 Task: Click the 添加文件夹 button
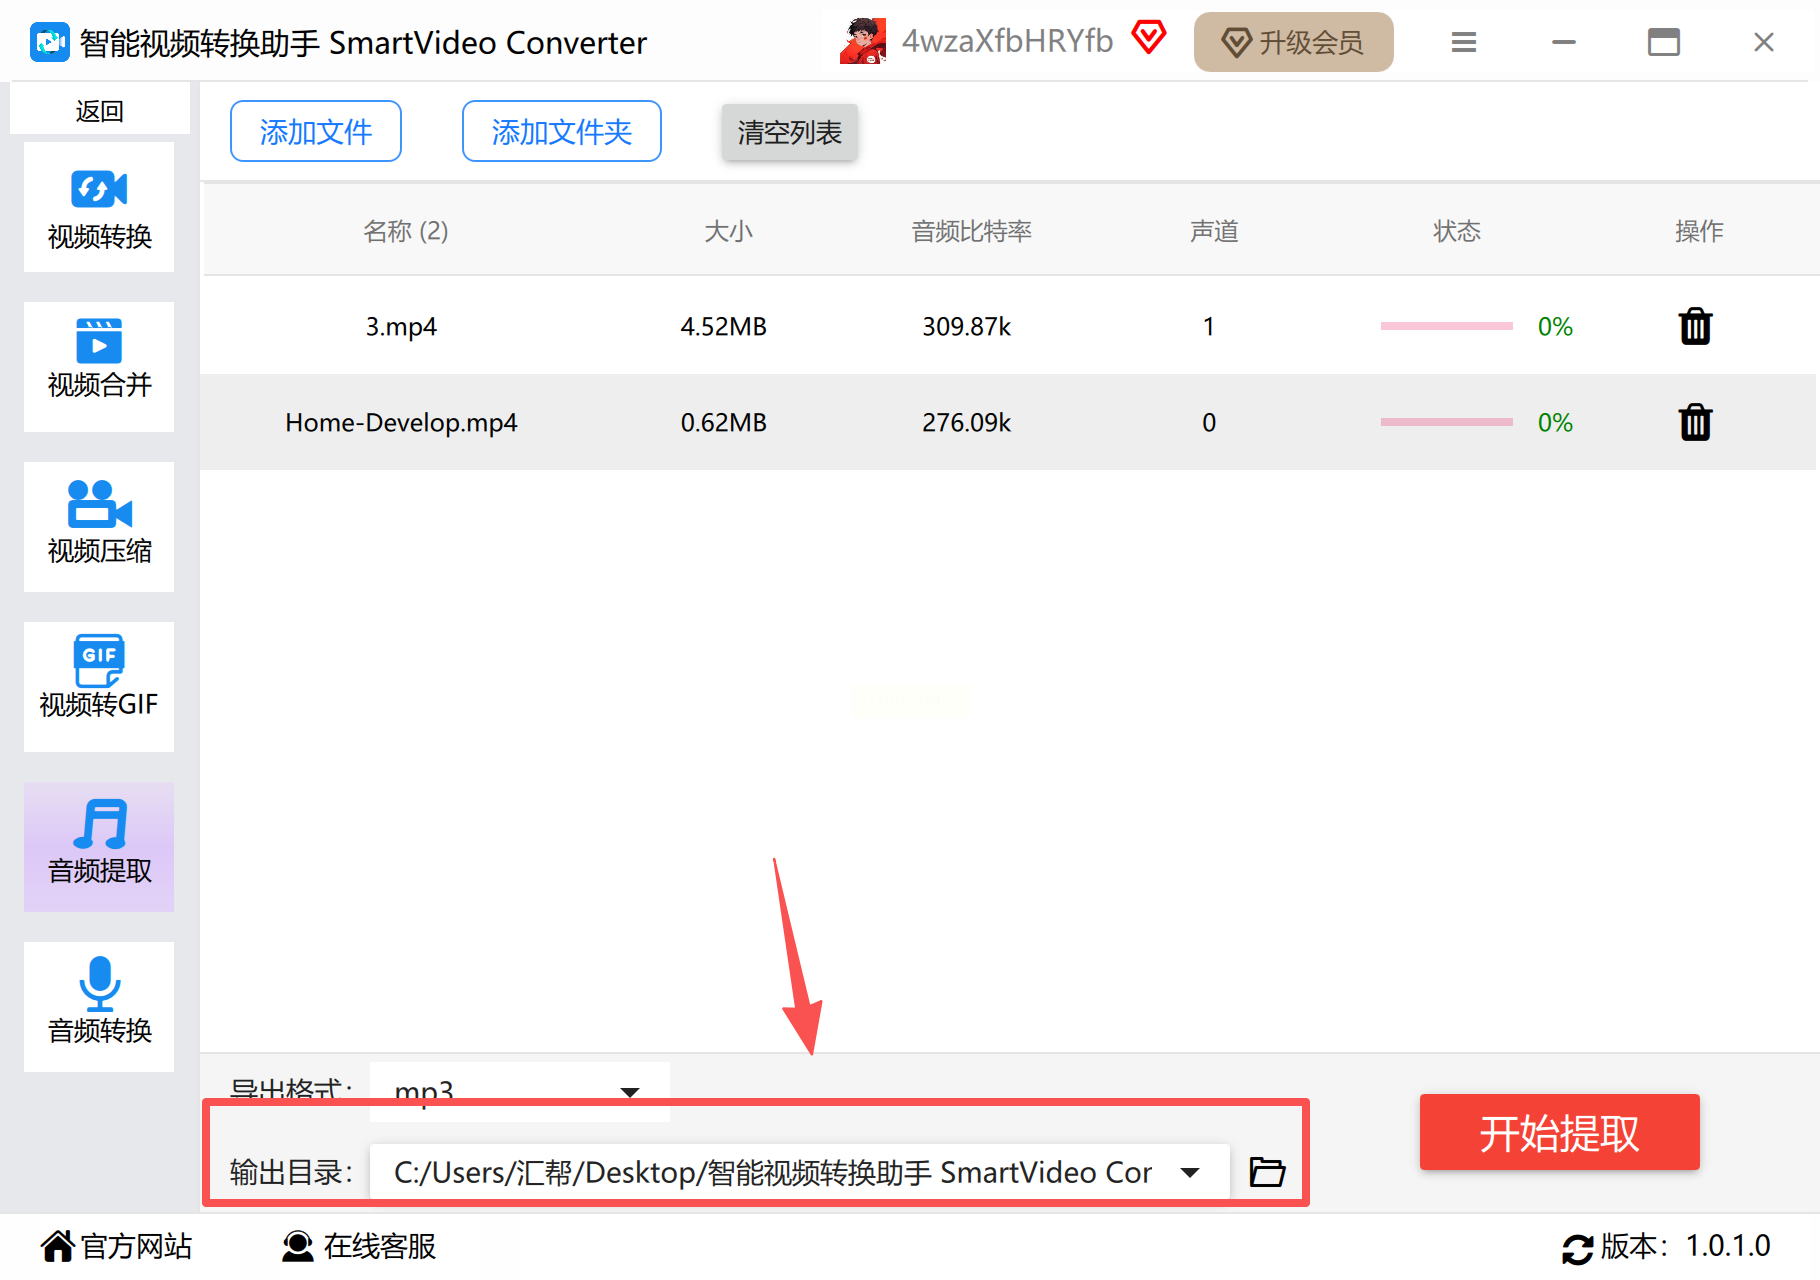(x=562, y=131)
